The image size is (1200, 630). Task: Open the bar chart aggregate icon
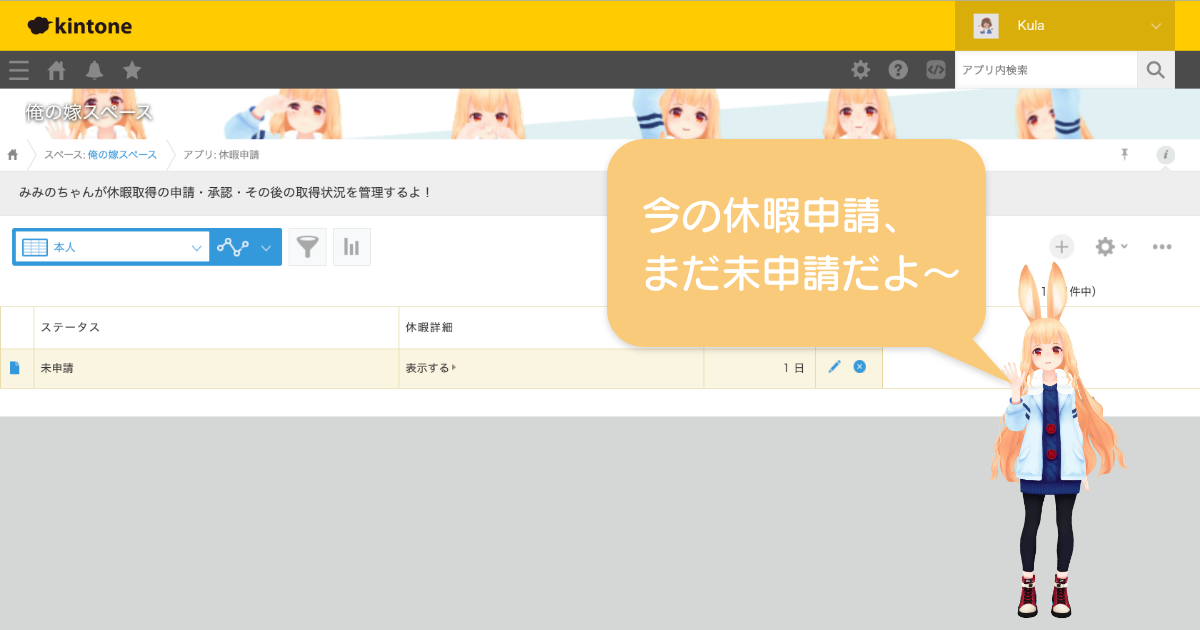(x=351, y=247)
